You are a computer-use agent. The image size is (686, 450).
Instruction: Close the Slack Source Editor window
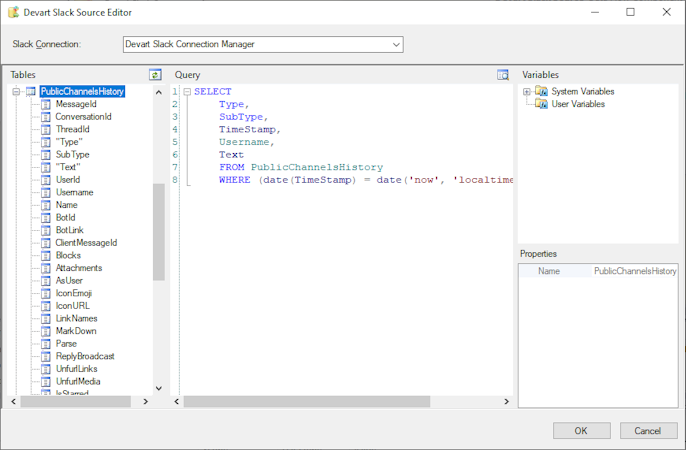pos(666,12)
